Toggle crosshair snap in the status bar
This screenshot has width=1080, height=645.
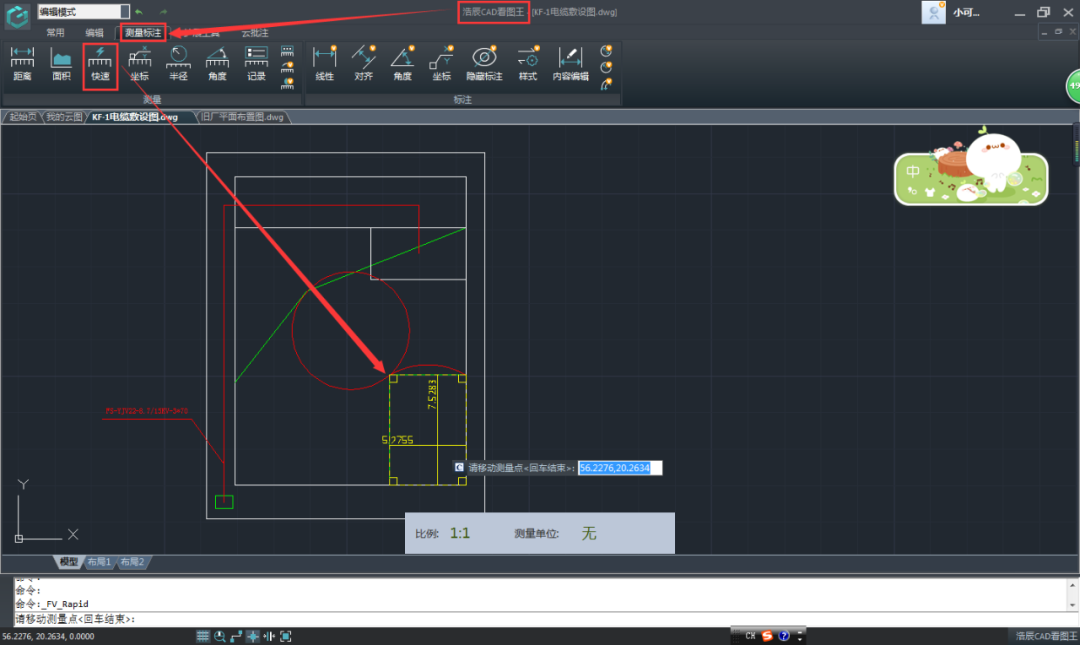pyautogui.click(x=252, y=635)
